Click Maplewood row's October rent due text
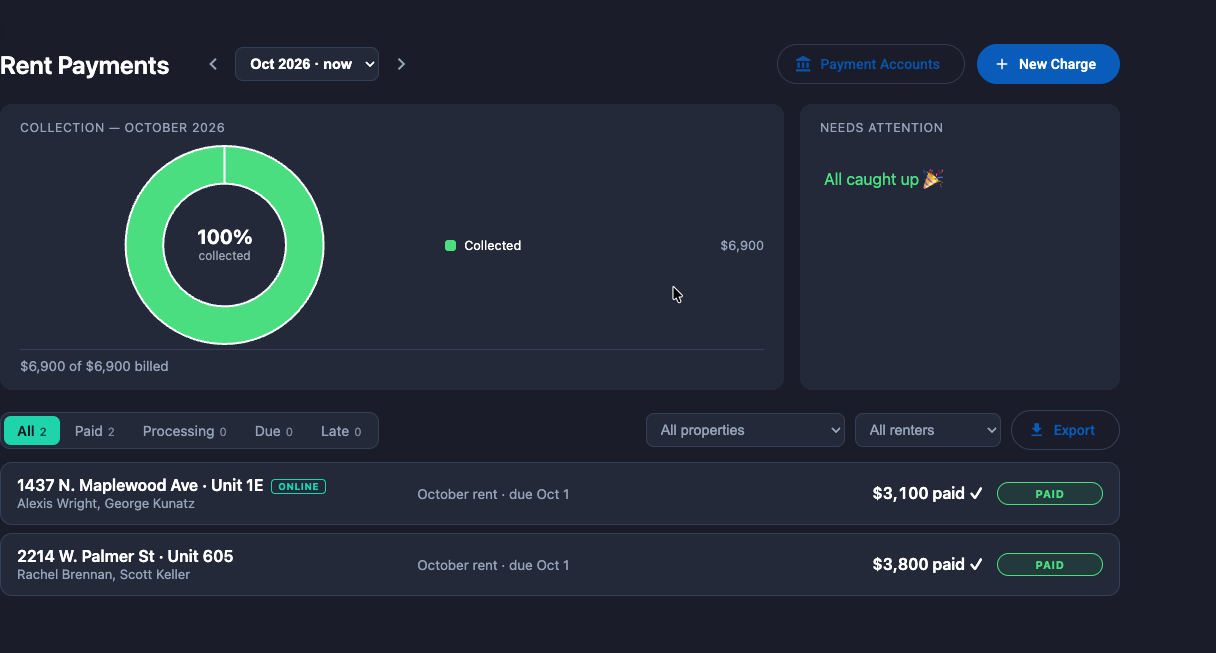This screenshot has width=1216, height=653. [x=493, y=494]
